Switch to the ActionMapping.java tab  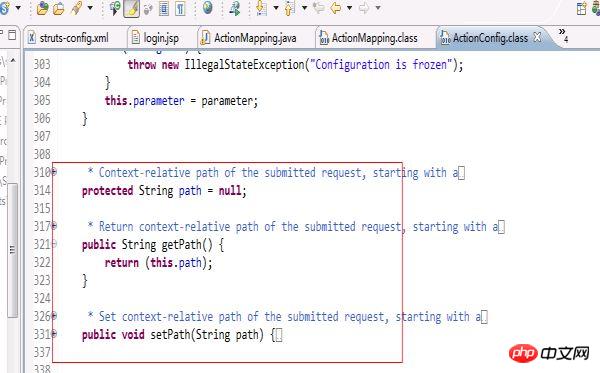point(249,38)
